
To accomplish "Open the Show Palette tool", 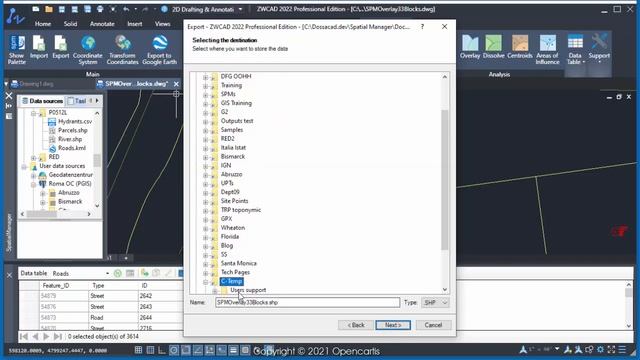I will [17, 49].
